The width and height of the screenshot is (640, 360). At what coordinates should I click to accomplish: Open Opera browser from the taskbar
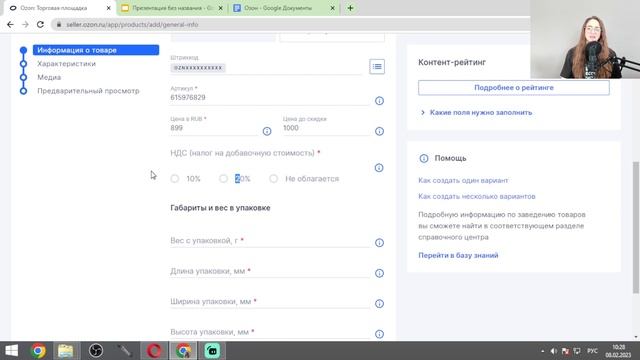(x=154, y=351)
